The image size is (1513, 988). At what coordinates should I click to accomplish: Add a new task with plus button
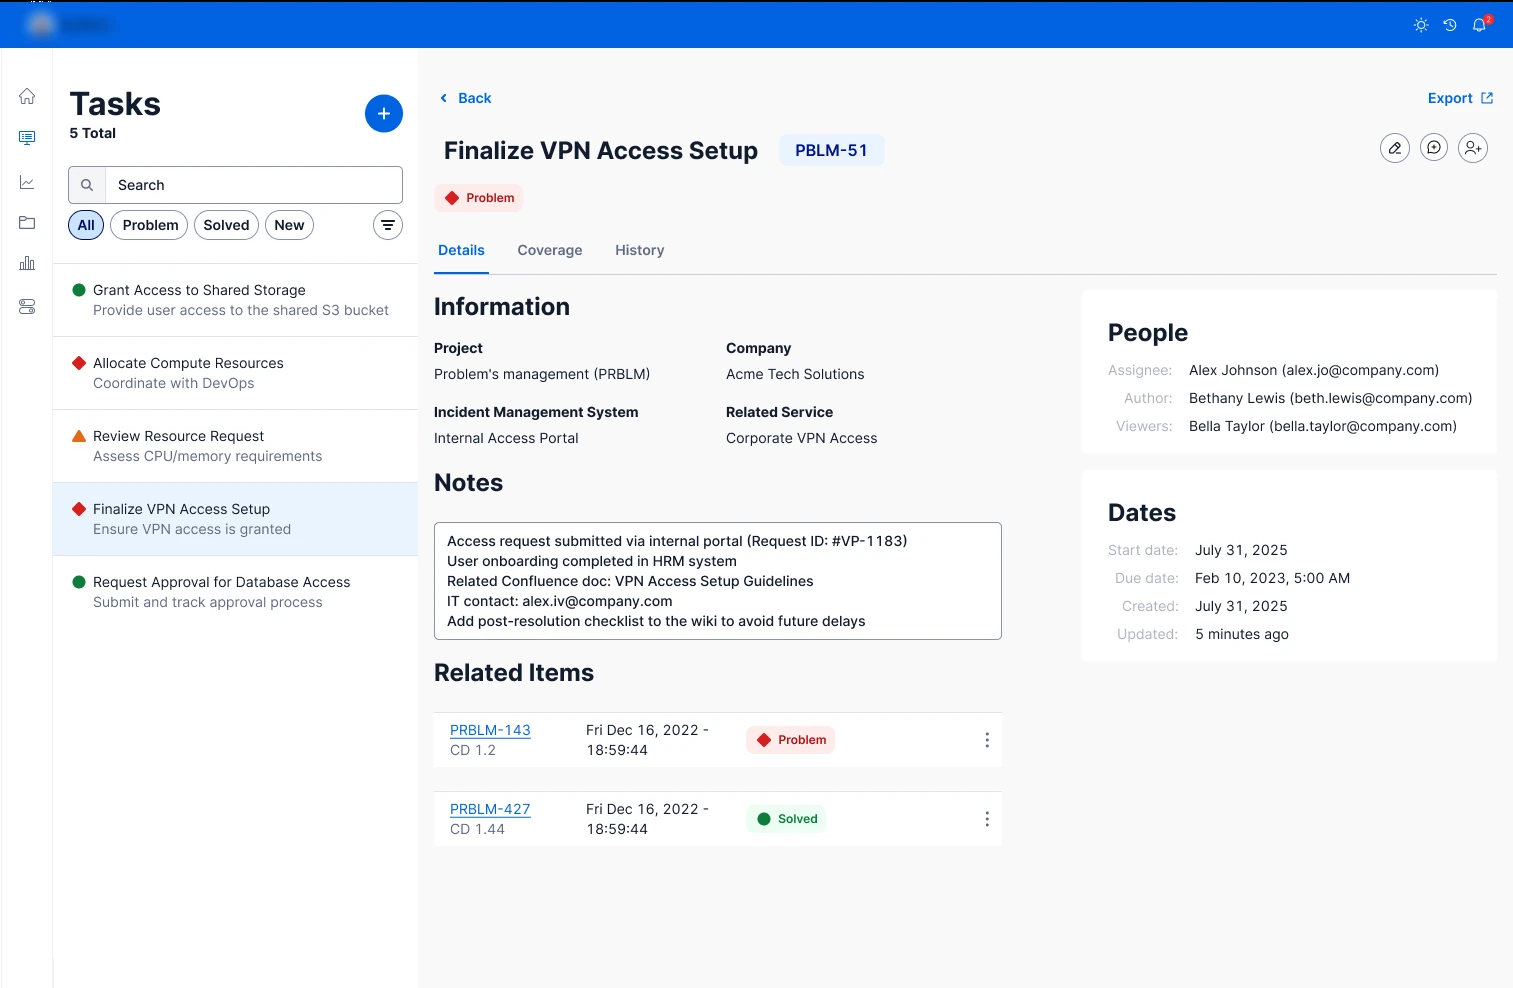[x=384, y=114]
